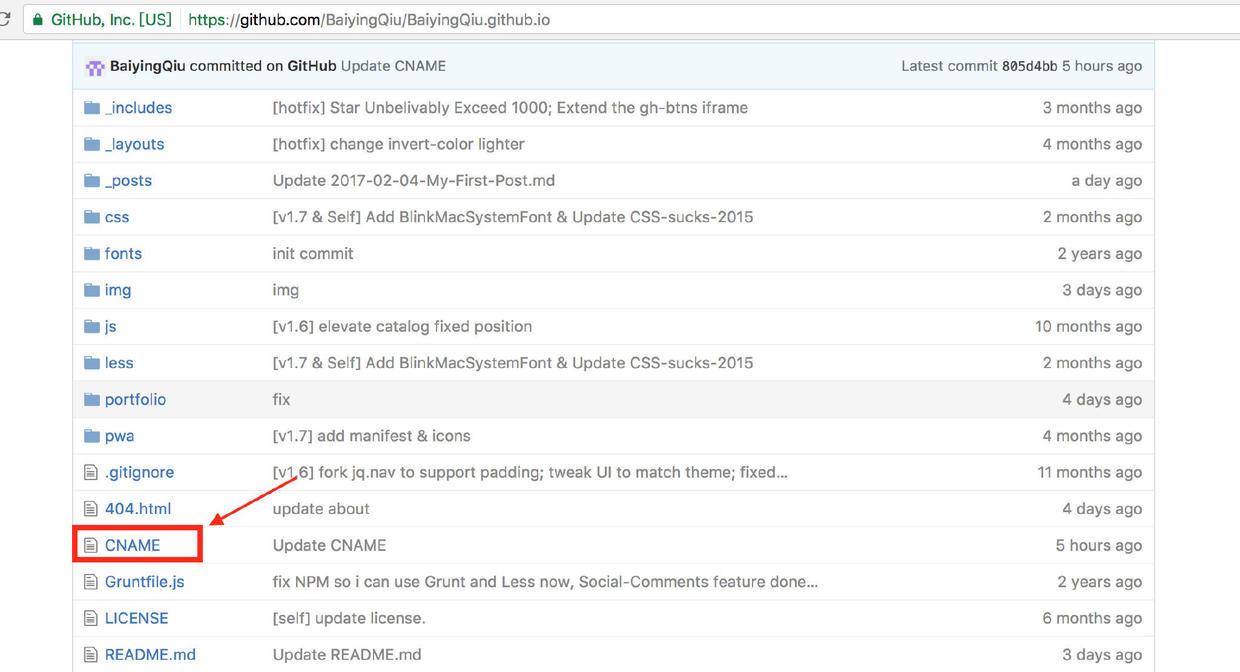Open the Gruntfile.js file
This screenshot has height=672, width=1240.
point(142,581)
